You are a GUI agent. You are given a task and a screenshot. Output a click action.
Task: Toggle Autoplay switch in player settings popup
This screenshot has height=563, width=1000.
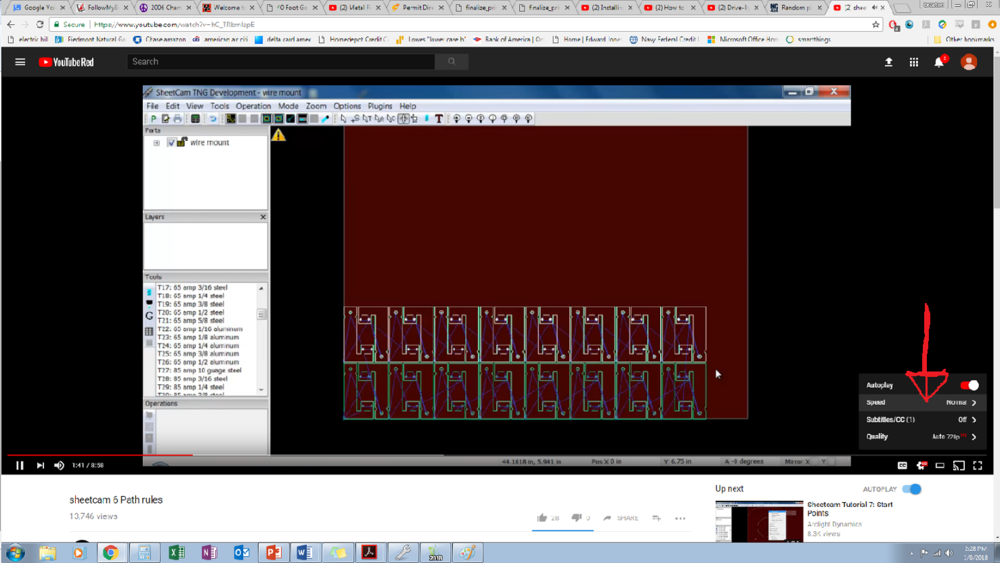pos(969,385)
